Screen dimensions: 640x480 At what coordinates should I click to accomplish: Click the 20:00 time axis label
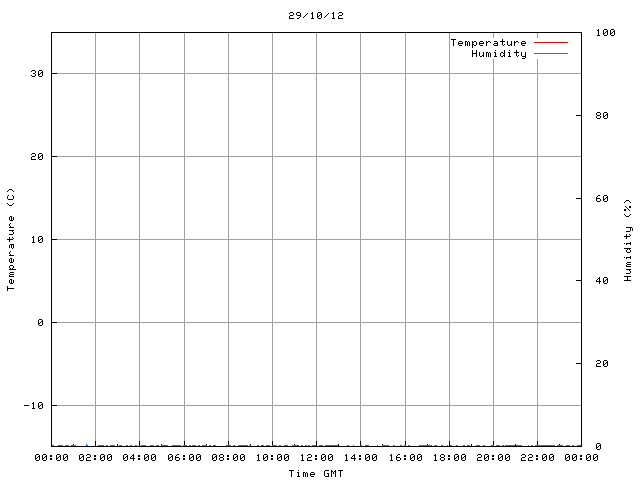[x=493, y=458]
